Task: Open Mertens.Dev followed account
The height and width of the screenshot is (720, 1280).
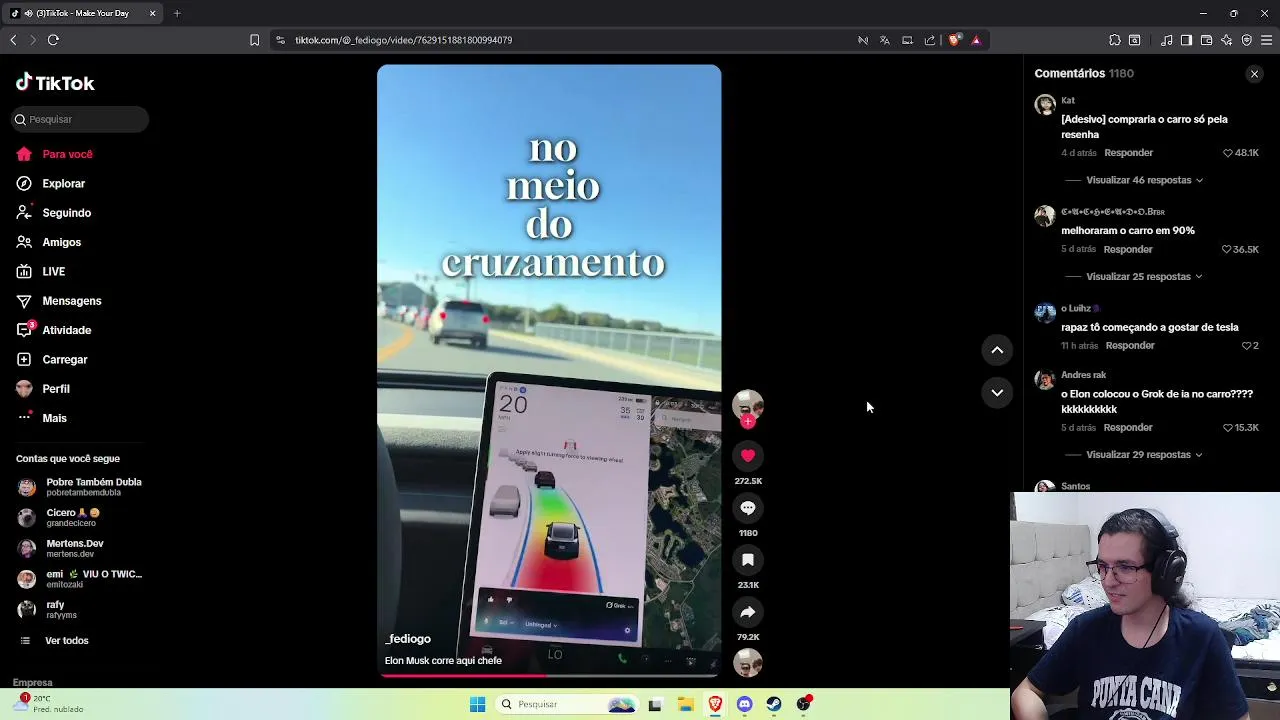Action: point(61,548)
